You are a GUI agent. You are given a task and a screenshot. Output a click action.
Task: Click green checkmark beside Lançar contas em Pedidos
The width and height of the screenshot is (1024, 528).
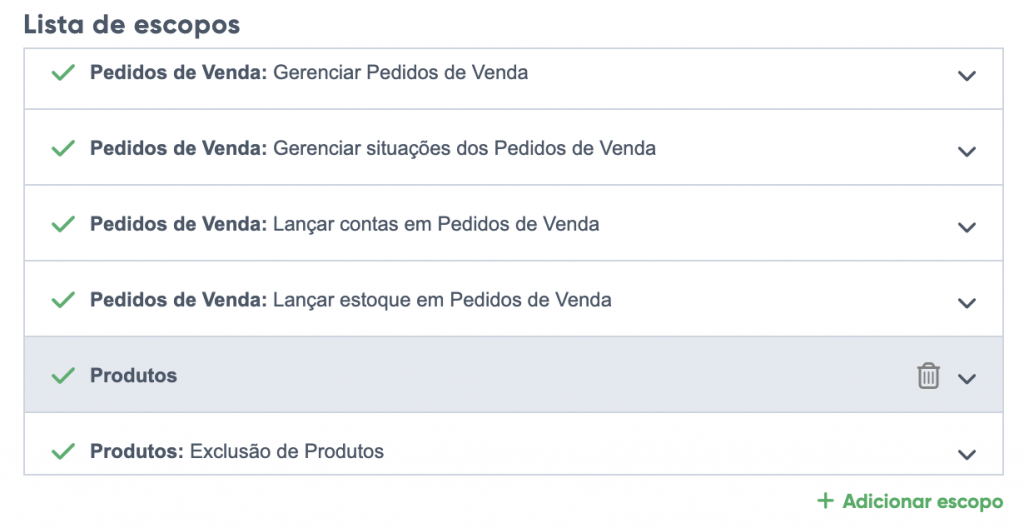click(x=63, y=224)
